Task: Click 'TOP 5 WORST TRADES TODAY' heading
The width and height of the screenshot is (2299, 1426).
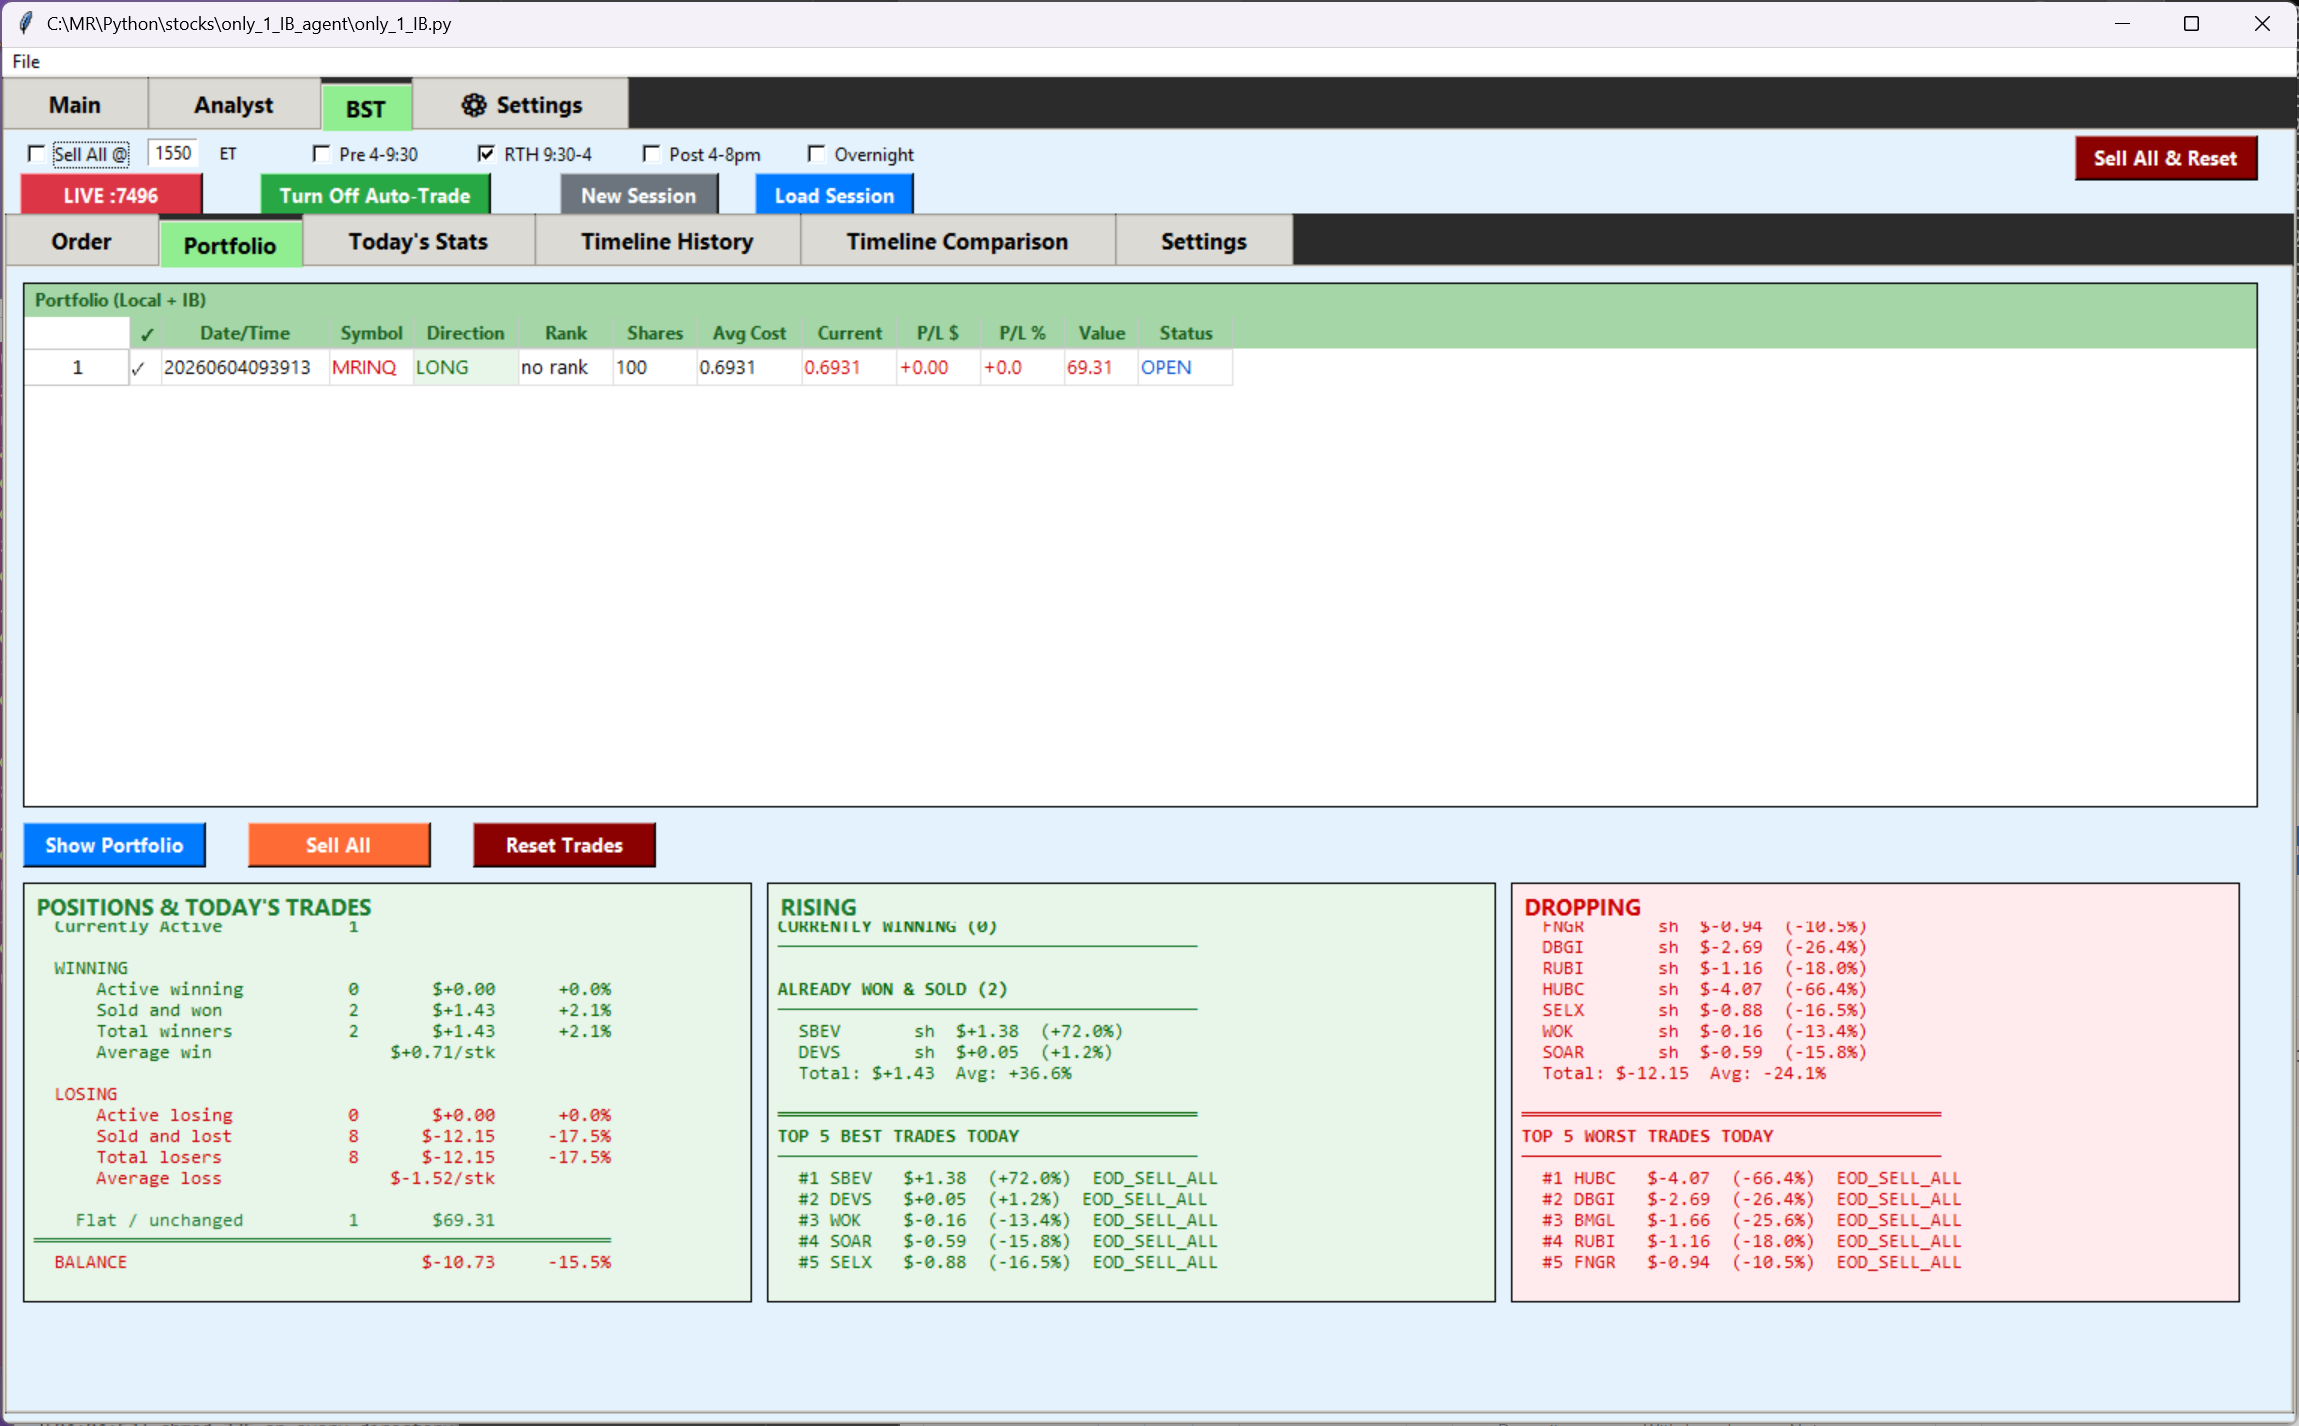Action: pyautogui.click(x=1647, y=1136)
